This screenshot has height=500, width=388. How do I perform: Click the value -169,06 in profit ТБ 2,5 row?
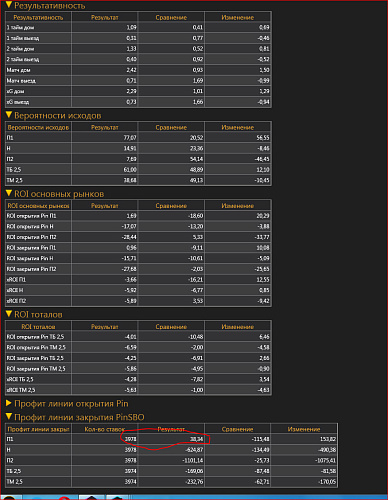pyautogui.click(x=194, y=471)
